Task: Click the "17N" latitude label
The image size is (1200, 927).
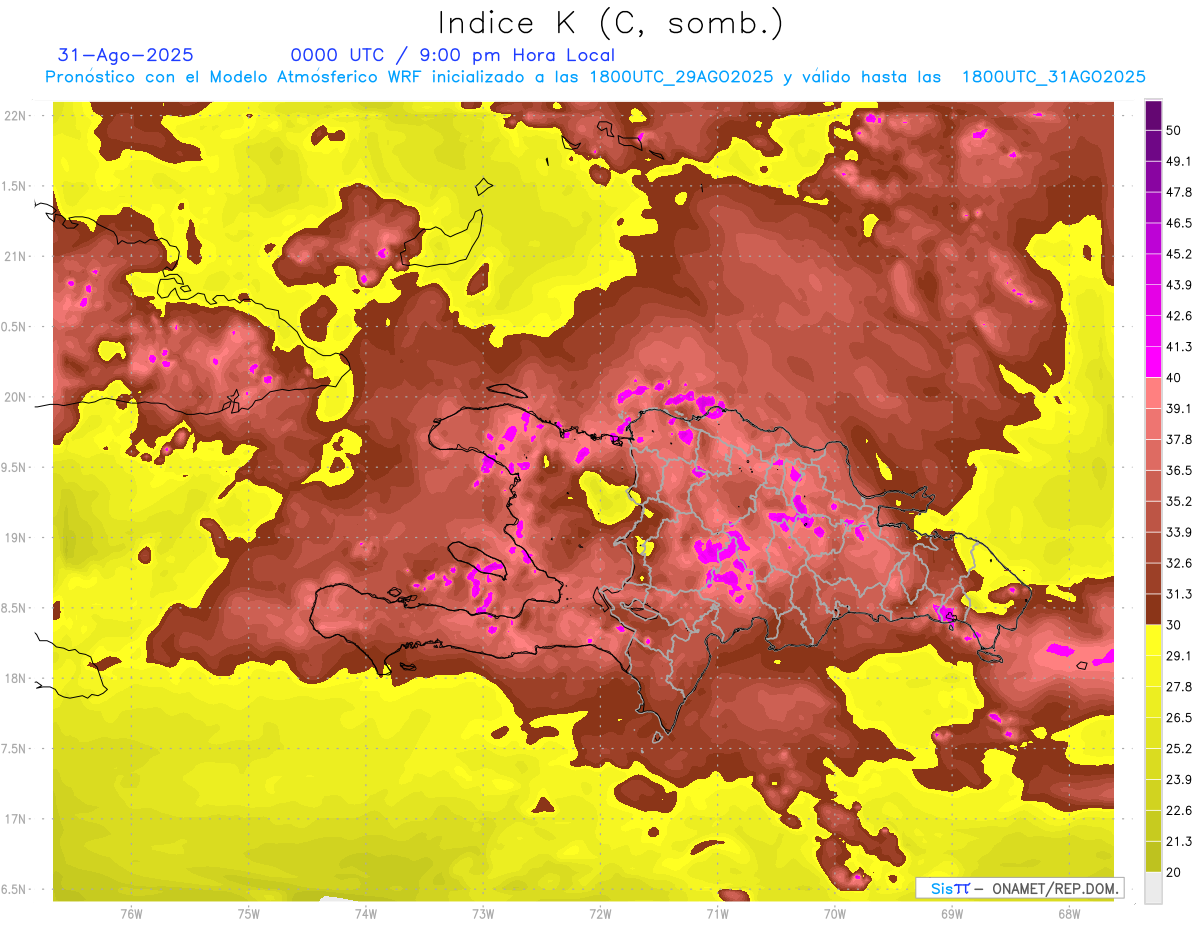Action: point(15,819)
